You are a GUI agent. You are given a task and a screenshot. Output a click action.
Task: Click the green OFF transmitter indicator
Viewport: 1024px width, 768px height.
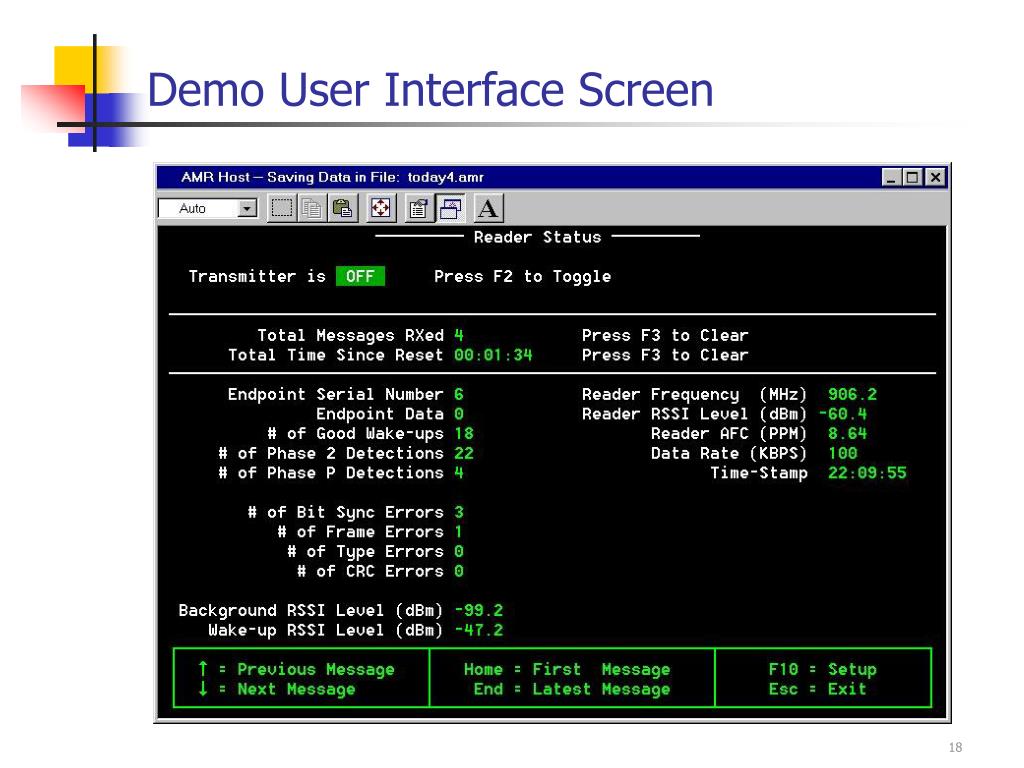coord(360,276)
